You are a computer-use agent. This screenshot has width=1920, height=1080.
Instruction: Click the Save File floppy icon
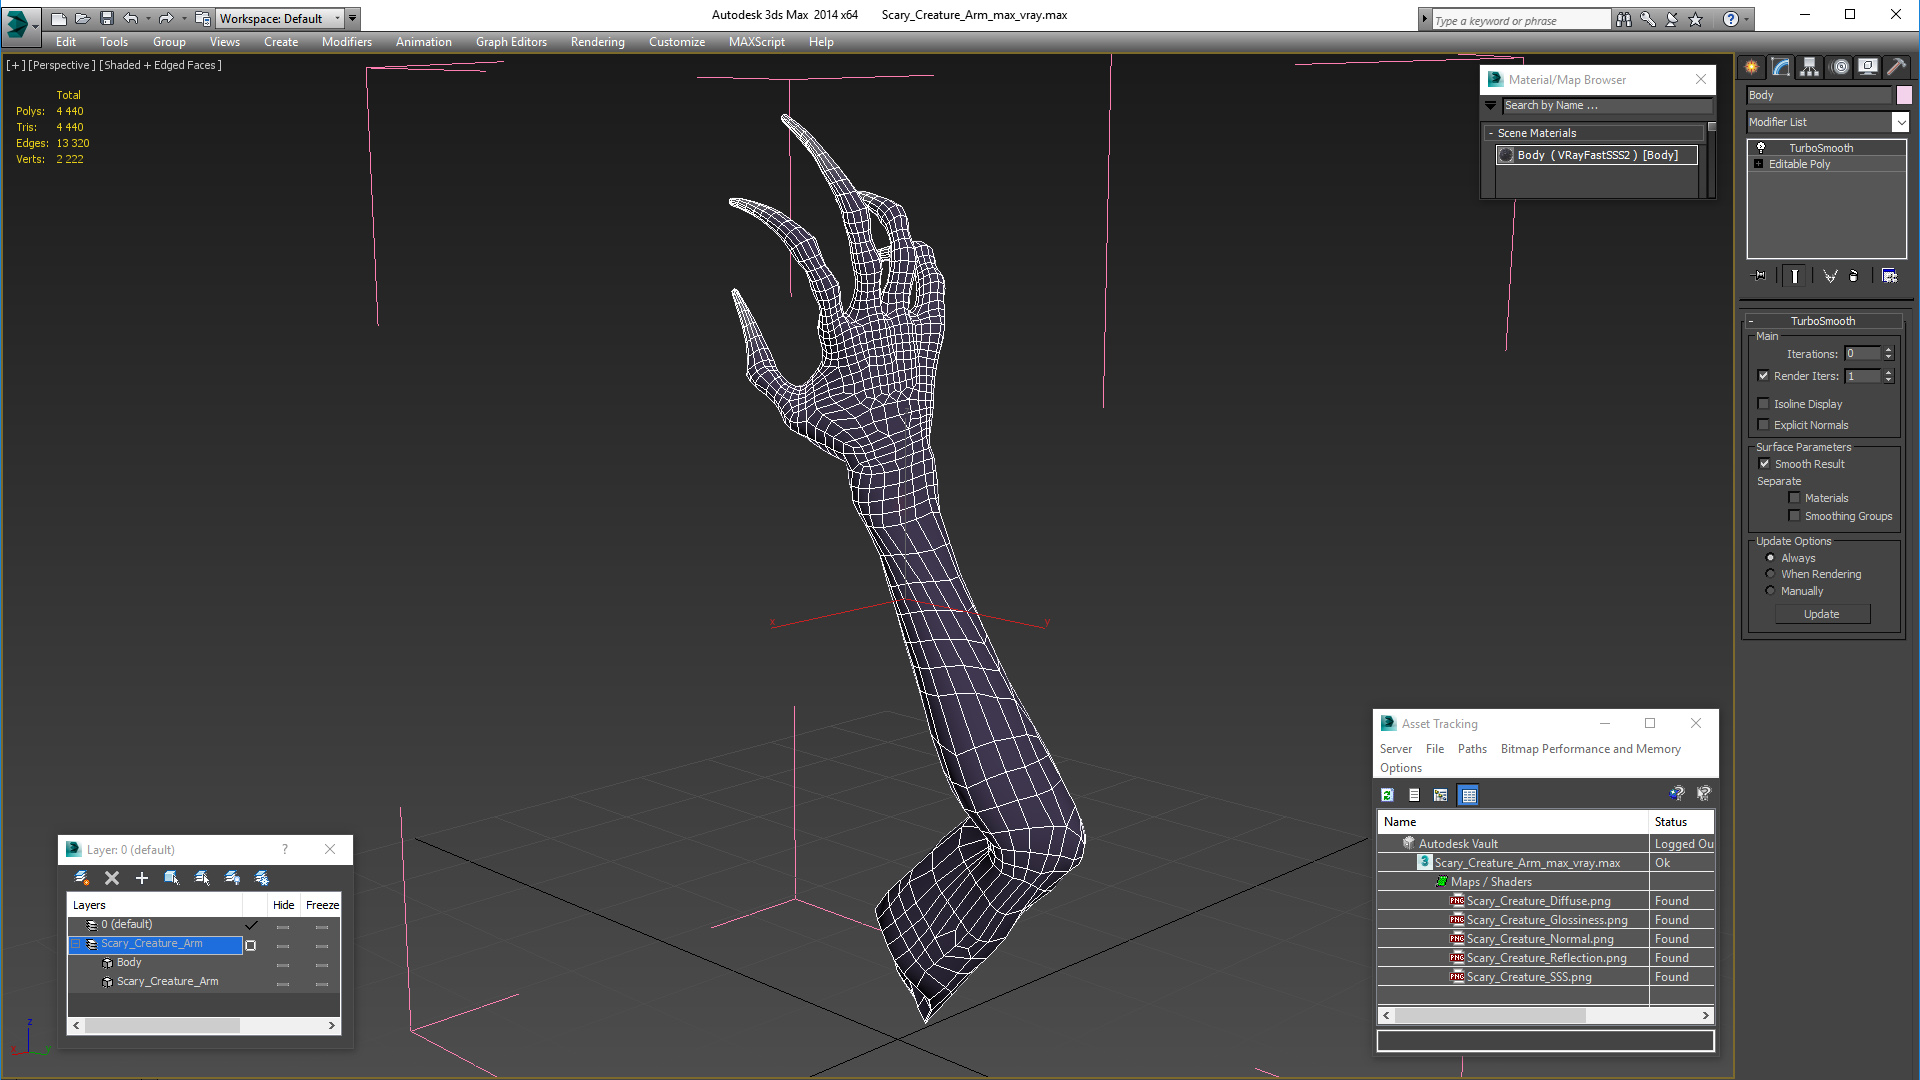(x=107, y=18)
